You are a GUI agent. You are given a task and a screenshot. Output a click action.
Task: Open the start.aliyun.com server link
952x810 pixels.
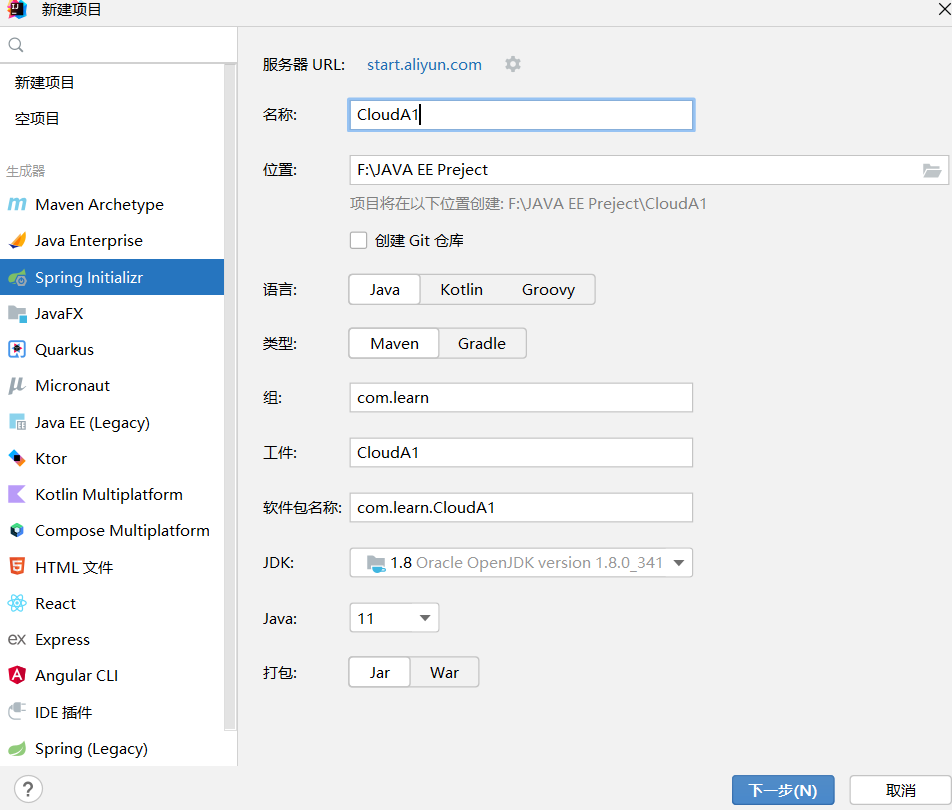(424, 64)
